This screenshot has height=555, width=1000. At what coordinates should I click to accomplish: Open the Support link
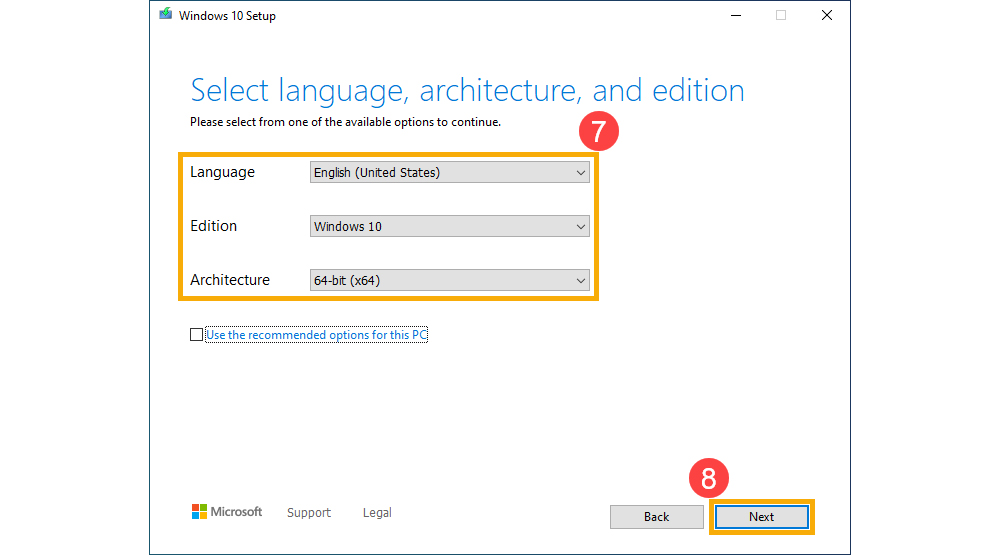(309, 512)
